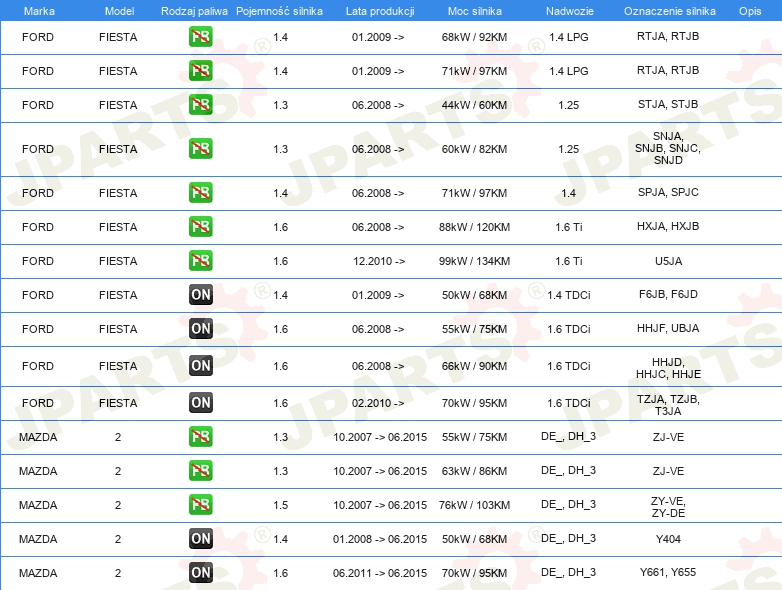The width and height of the screenshot is (782, 590).
Task: Click production date 12.2010 ->
Action: click(379, 261)
